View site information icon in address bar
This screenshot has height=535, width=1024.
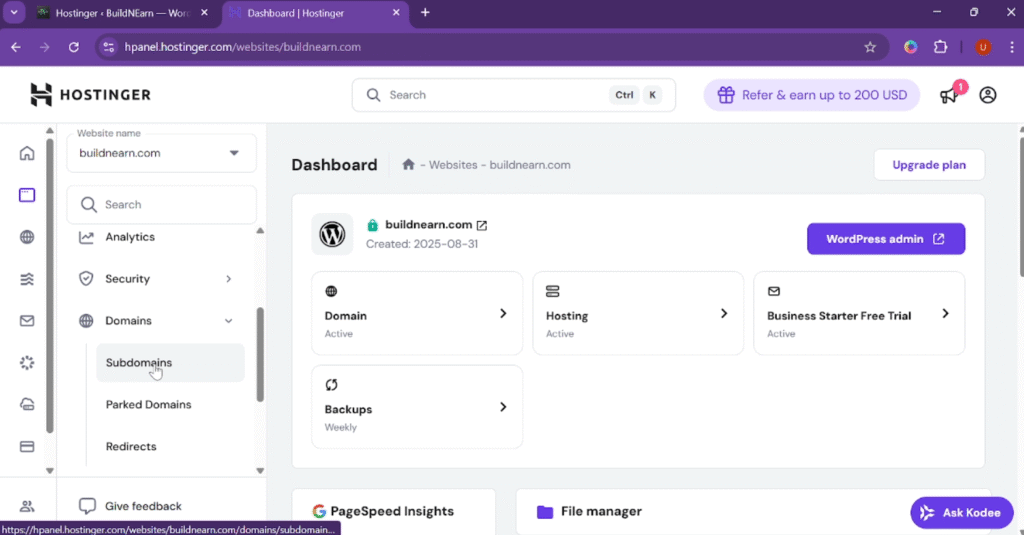[x=109, y=47]
